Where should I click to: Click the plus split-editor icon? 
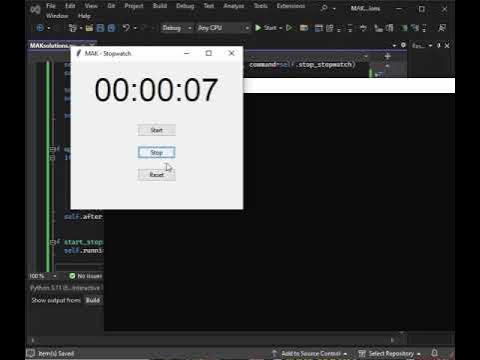[x=387, y=57]
